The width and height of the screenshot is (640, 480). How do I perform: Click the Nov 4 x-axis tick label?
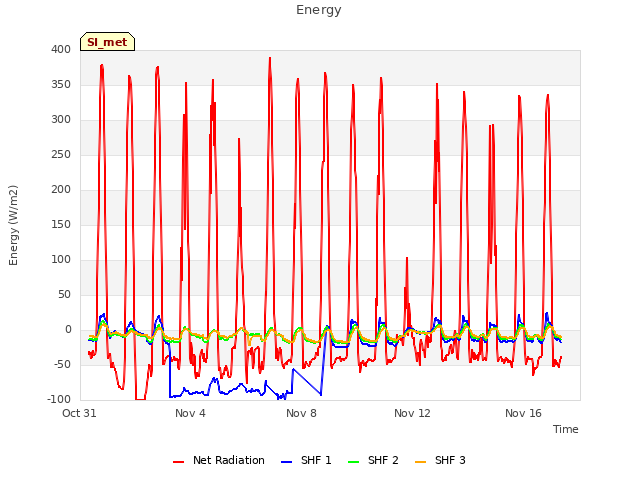point(190,413)
